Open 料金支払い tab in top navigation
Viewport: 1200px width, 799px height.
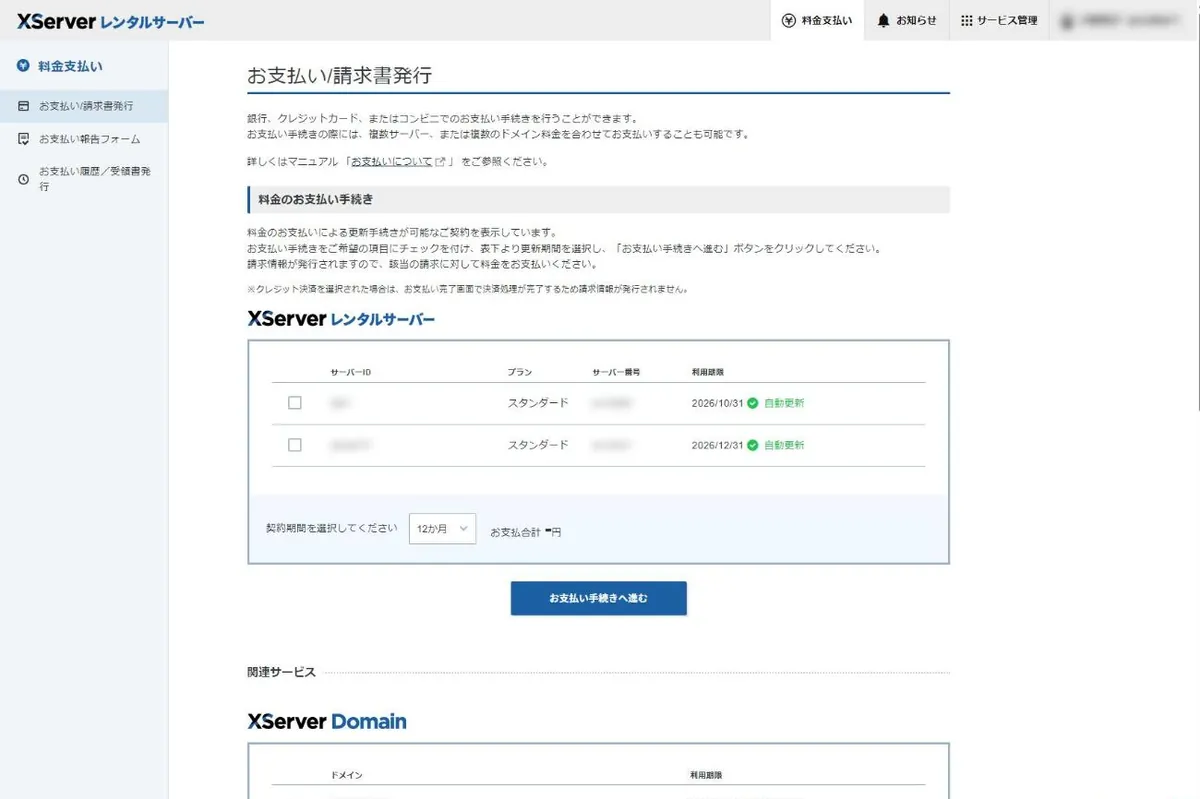point(818,20)
